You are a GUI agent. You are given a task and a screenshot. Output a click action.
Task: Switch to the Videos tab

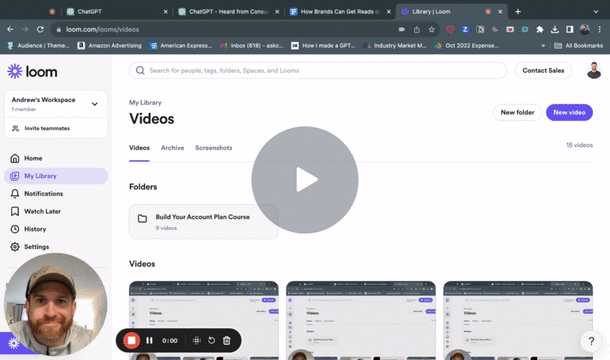(x=139, y=148)
